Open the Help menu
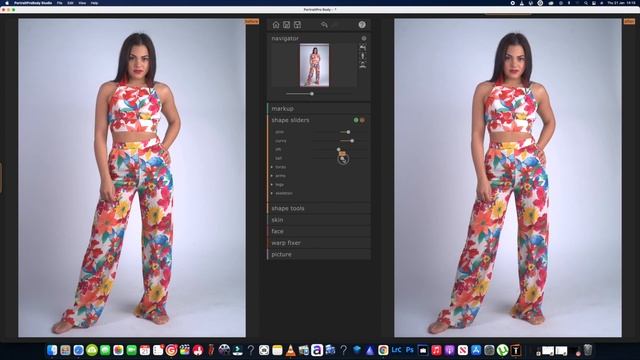 94,3
